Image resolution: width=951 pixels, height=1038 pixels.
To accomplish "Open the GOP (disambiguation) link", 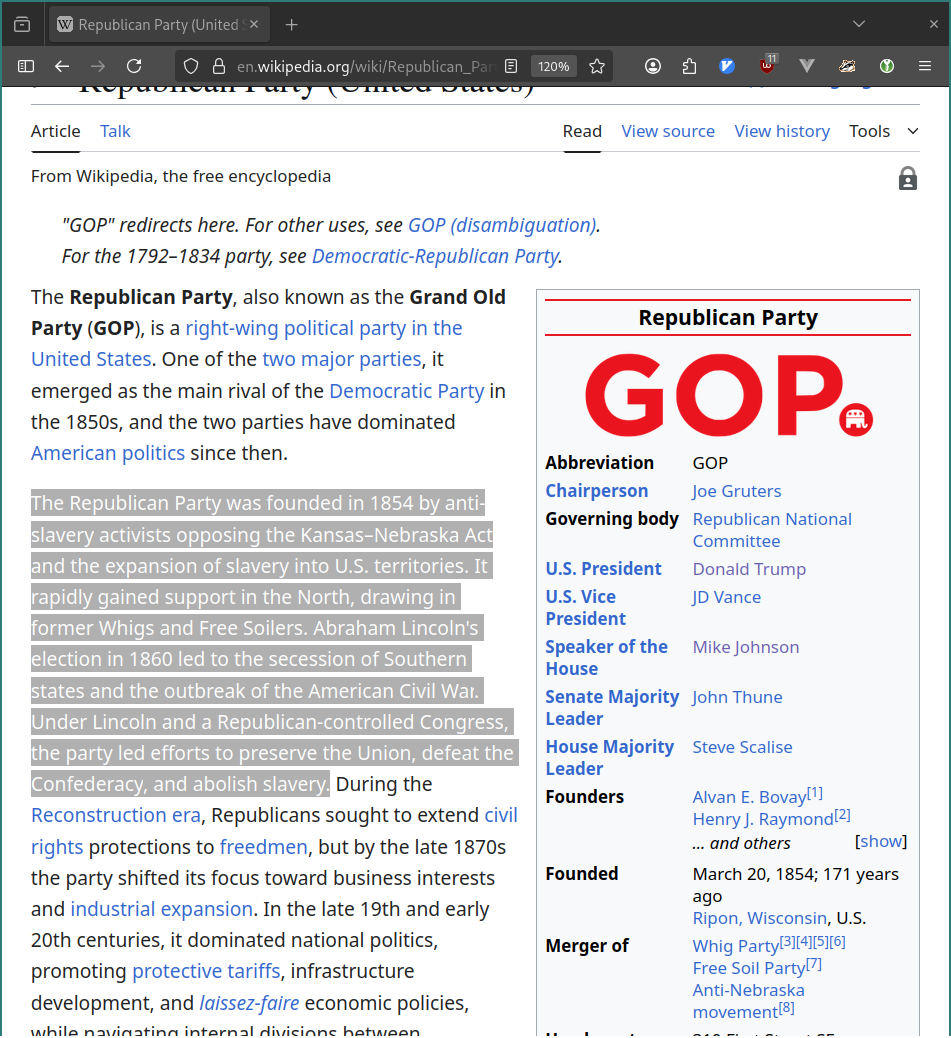I will [502, 225].
